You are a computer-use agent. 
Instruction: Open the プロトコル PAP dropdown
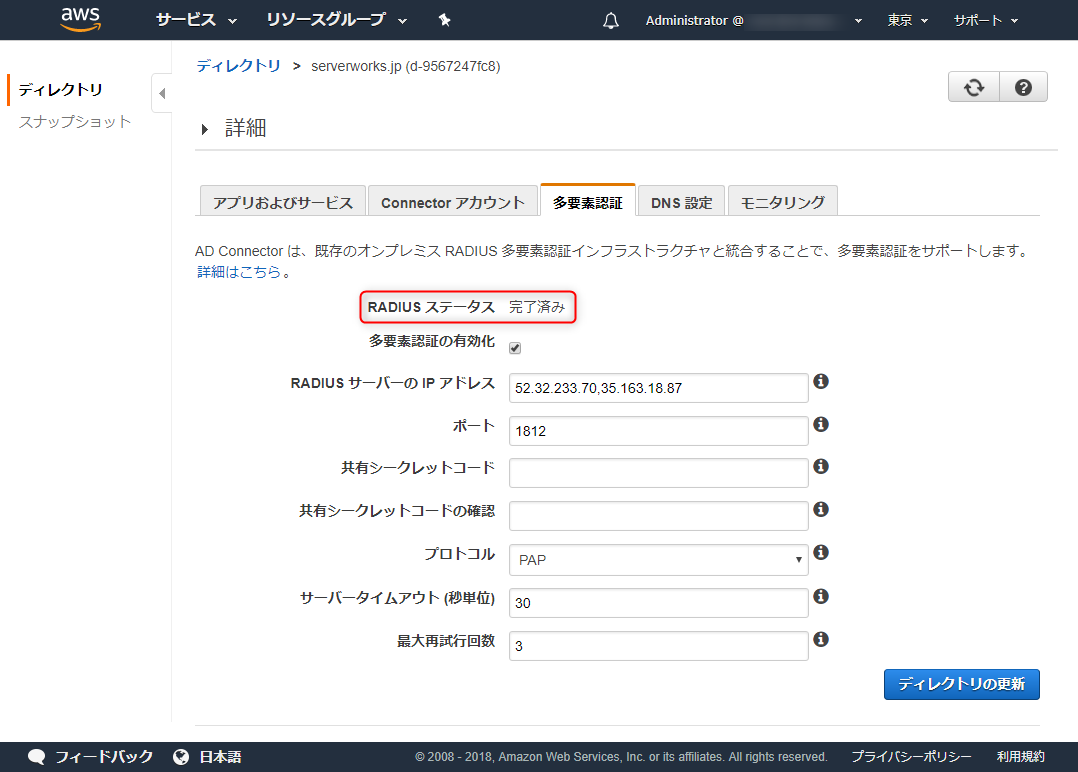[658, 560]
